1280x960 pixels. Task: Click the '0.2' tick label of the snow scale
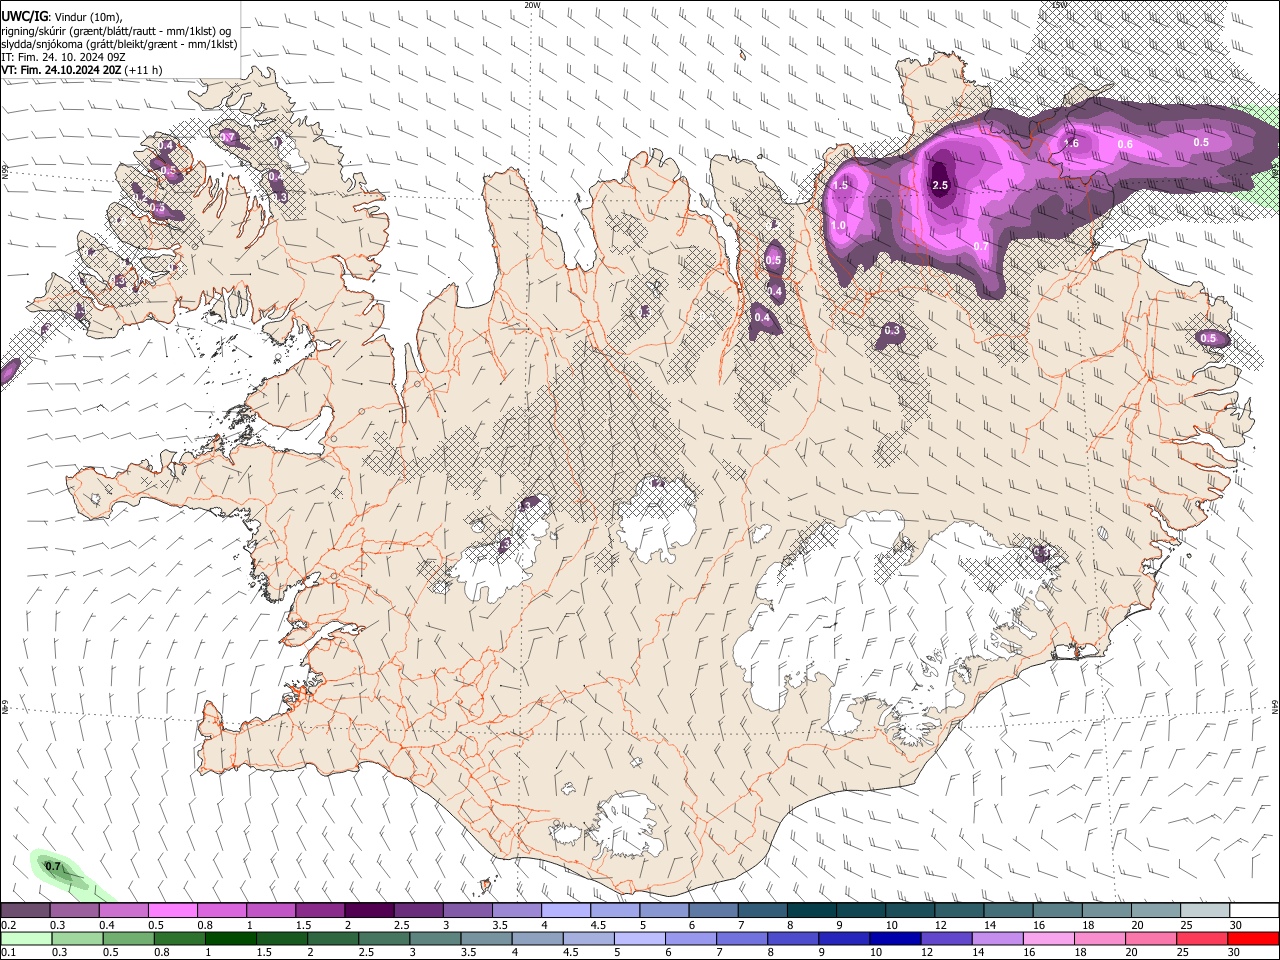pos(8,925)
